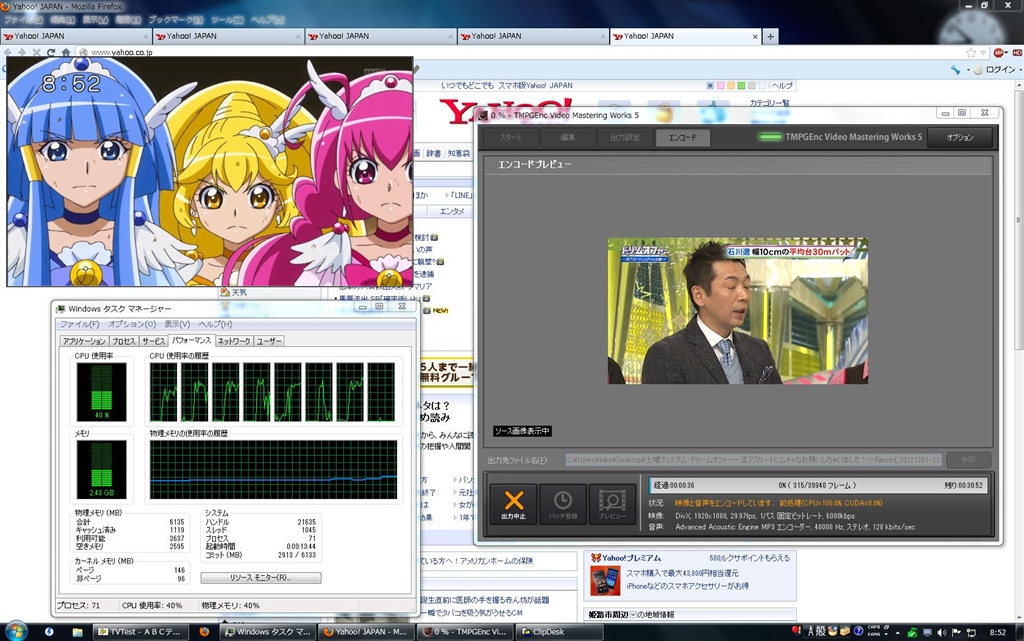The height and width of the screenshot is (641, 1024).
Task: Open the ClipDesk taskbar button
Action: point(560,632)
